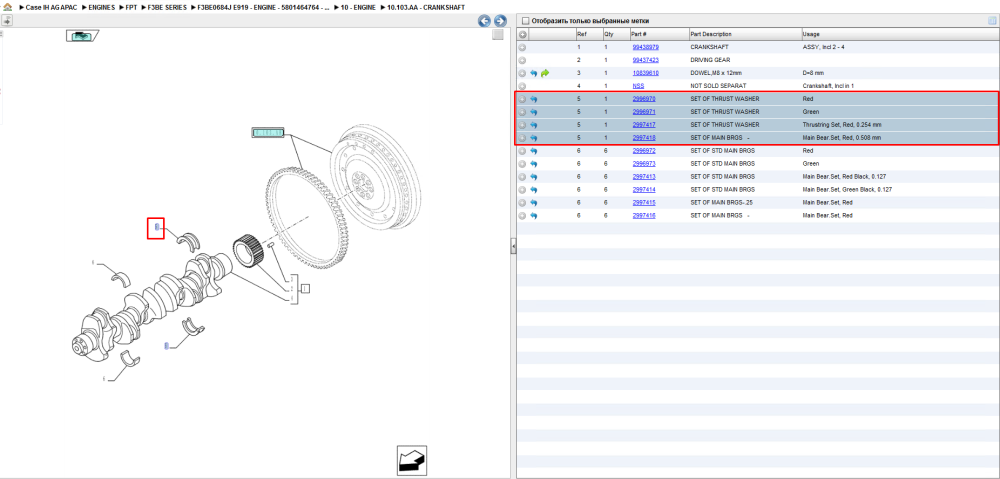
Task: Open part number link 2997418
Action: (643, 138)
